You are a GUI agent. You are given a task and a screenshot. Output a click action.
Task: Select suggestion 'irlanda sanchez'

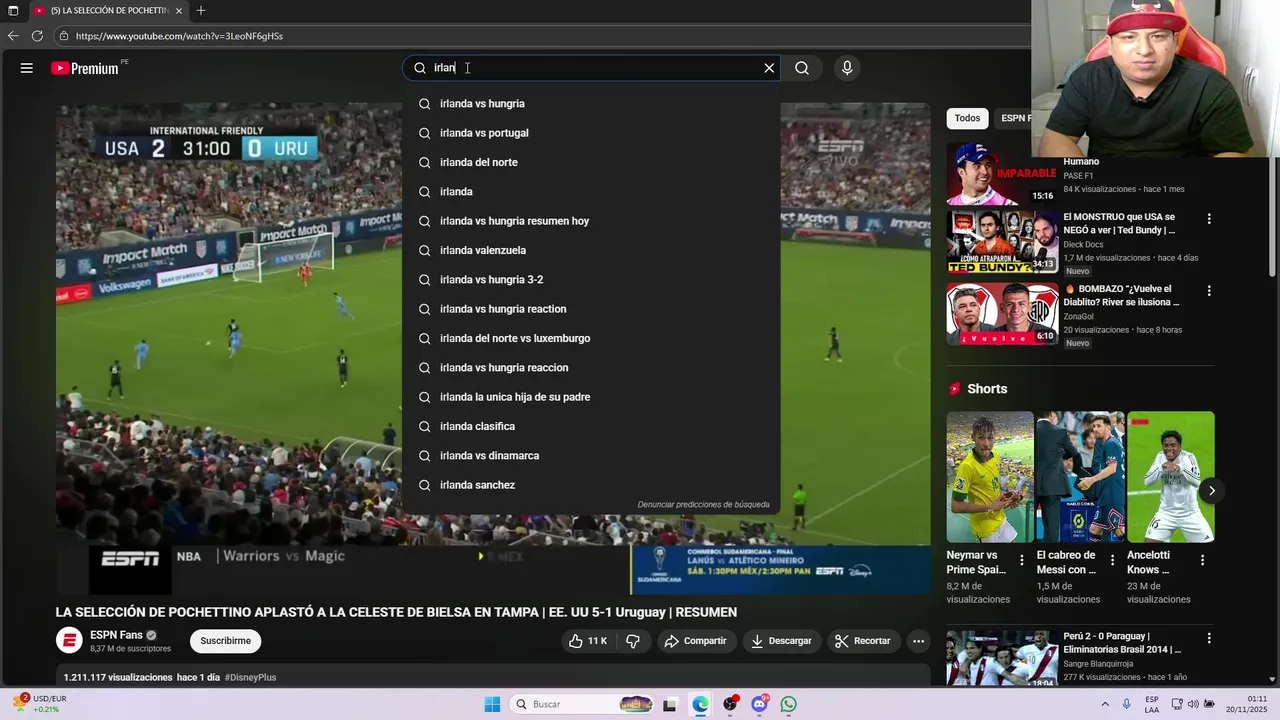[591, 485]
